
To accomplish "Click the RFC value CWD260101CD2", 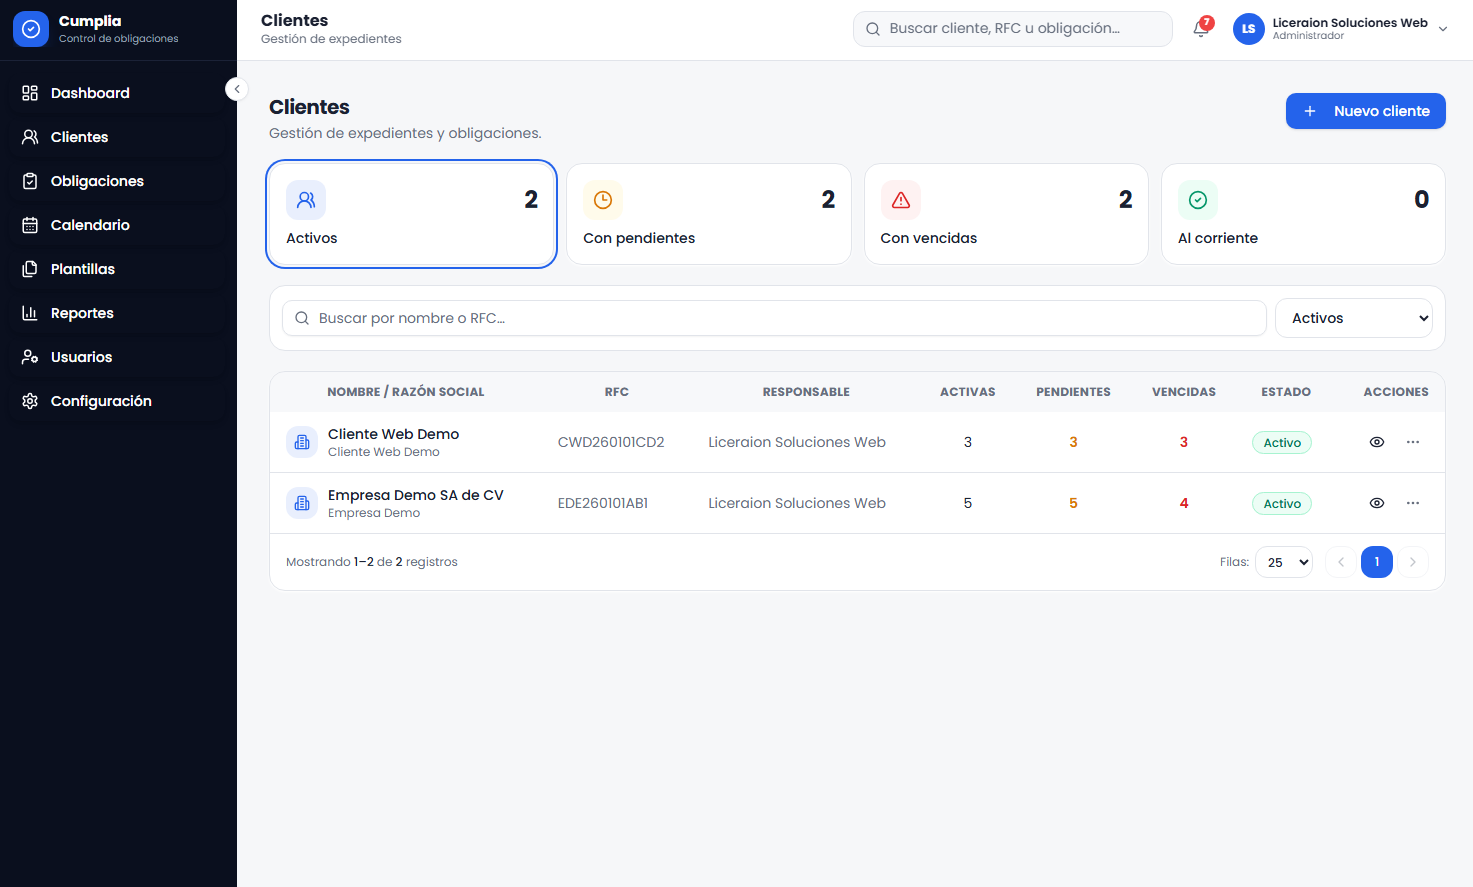I will point(611,442).
